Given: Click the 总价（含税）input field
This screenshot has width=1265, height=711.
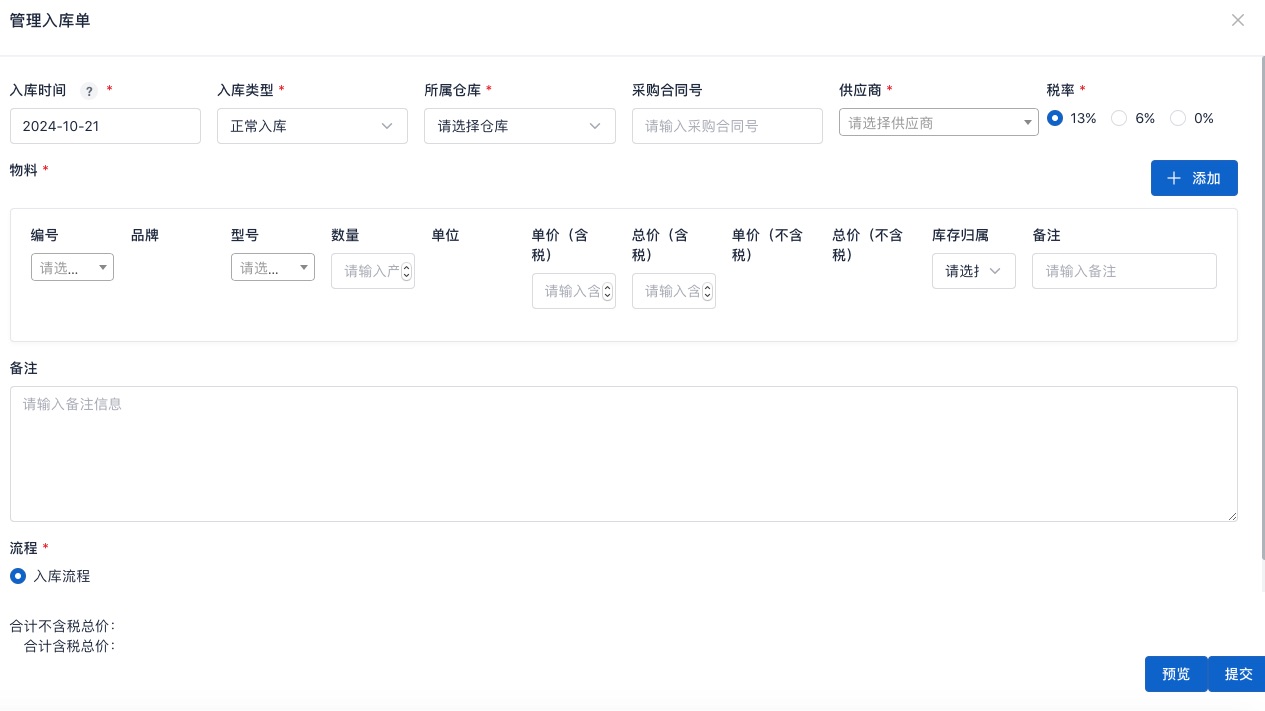Looking at the screenshot, I should [x=674, y=291].
